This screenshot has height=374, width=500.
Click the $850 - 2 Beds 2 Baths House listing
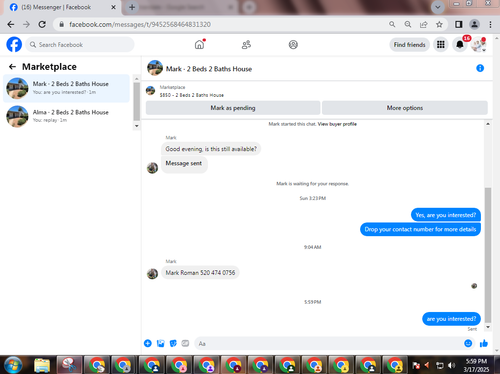click(x=191, y=95)
